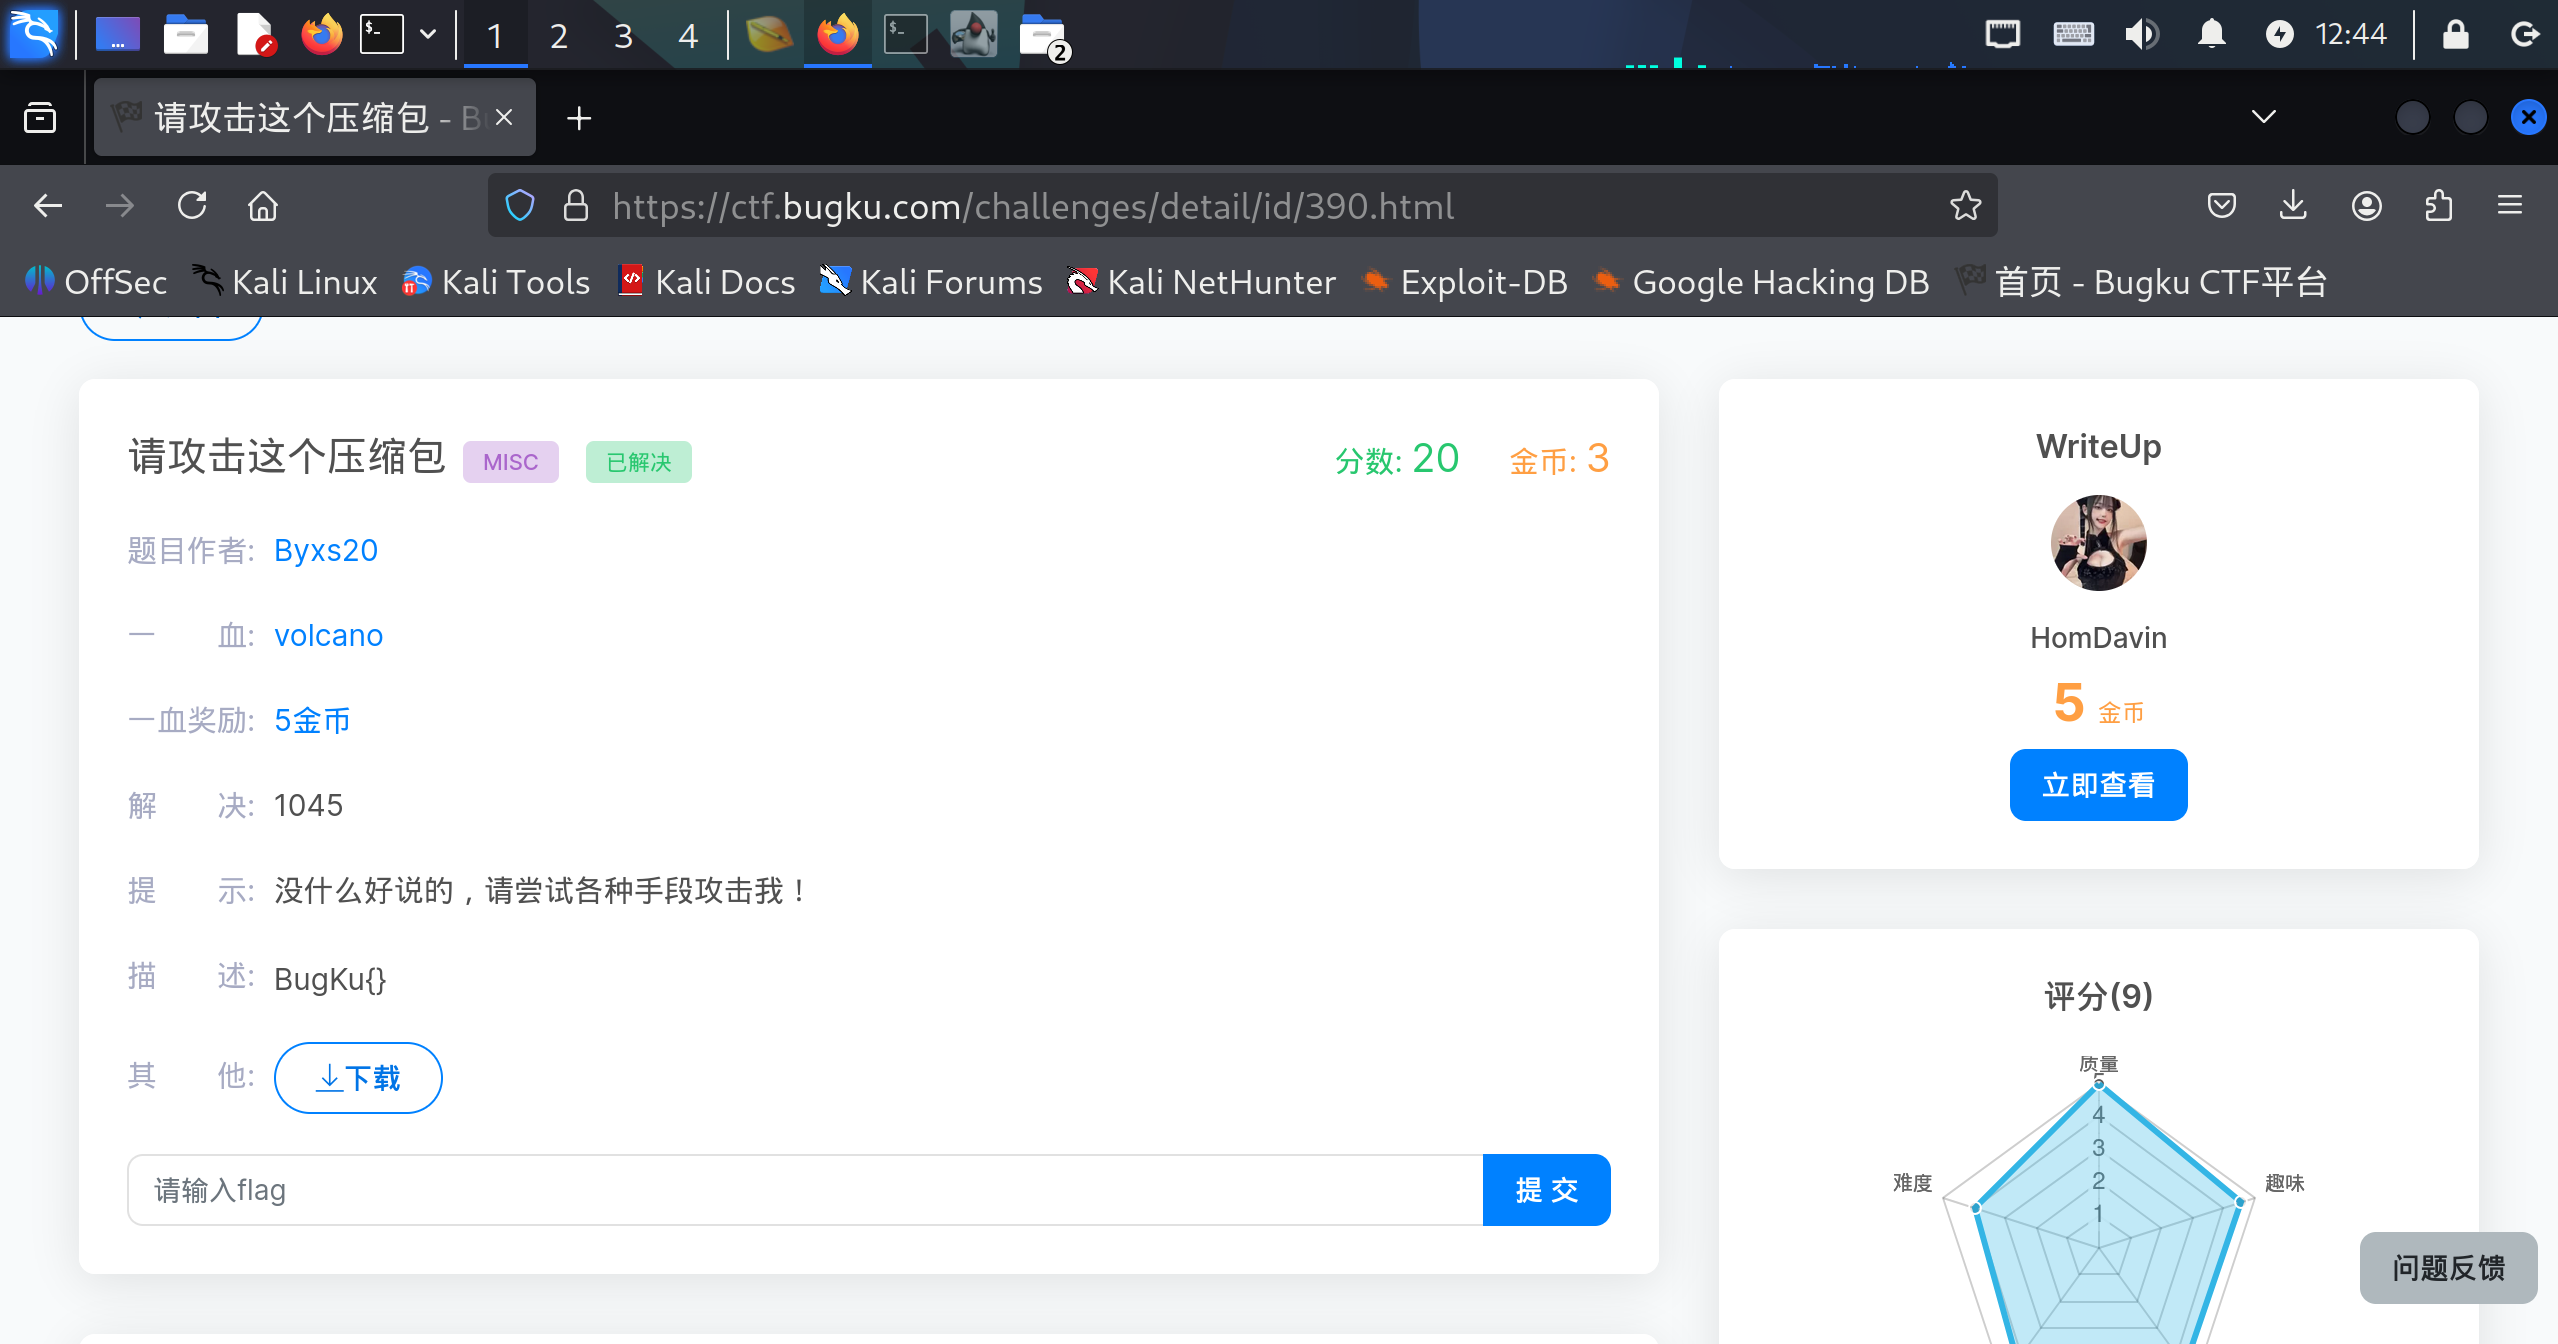
Task: Switch to workspace 3
Action: pyautogui.click(x=623, y=36)
